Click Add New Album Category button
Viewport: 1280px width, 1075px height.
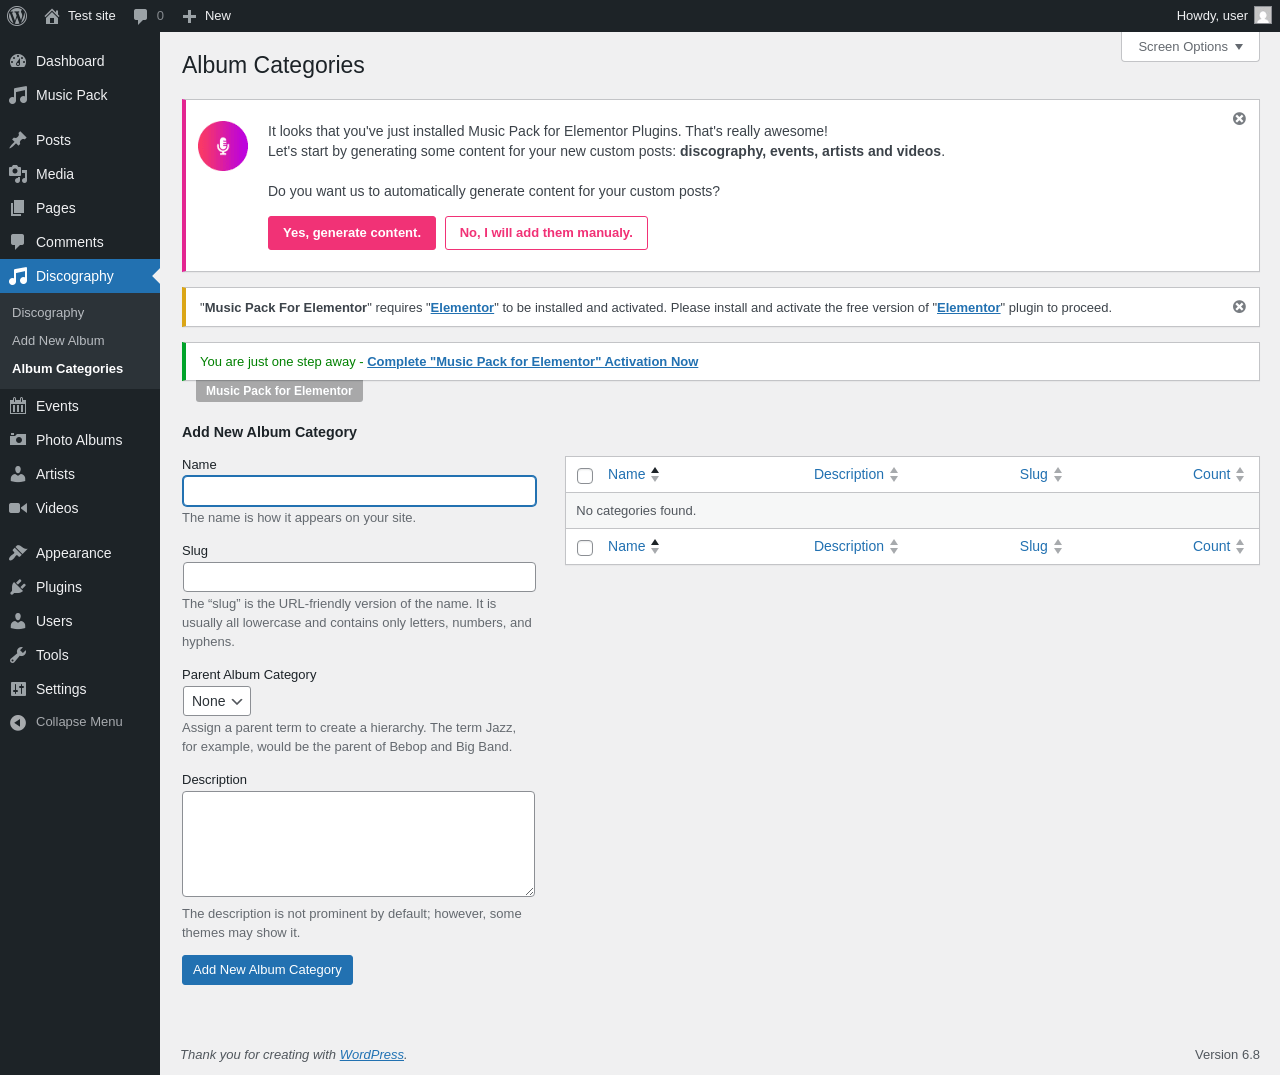[267, 970]
